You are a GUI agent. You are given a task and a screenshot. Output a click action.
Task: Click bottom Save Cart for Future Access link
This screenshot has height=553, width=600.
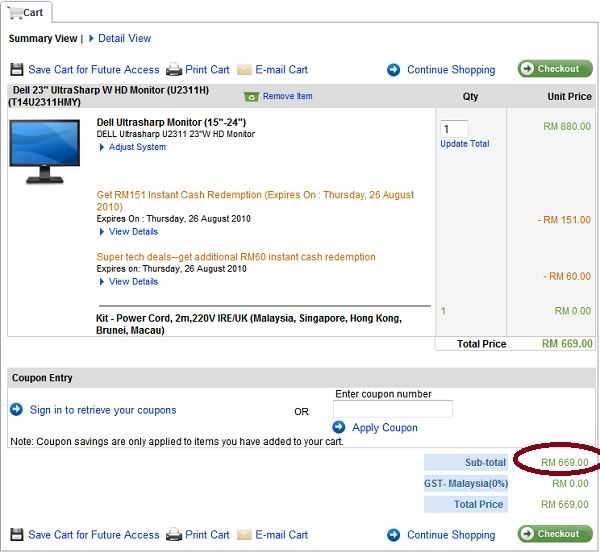pyautogui.click(x=94, y=535)
